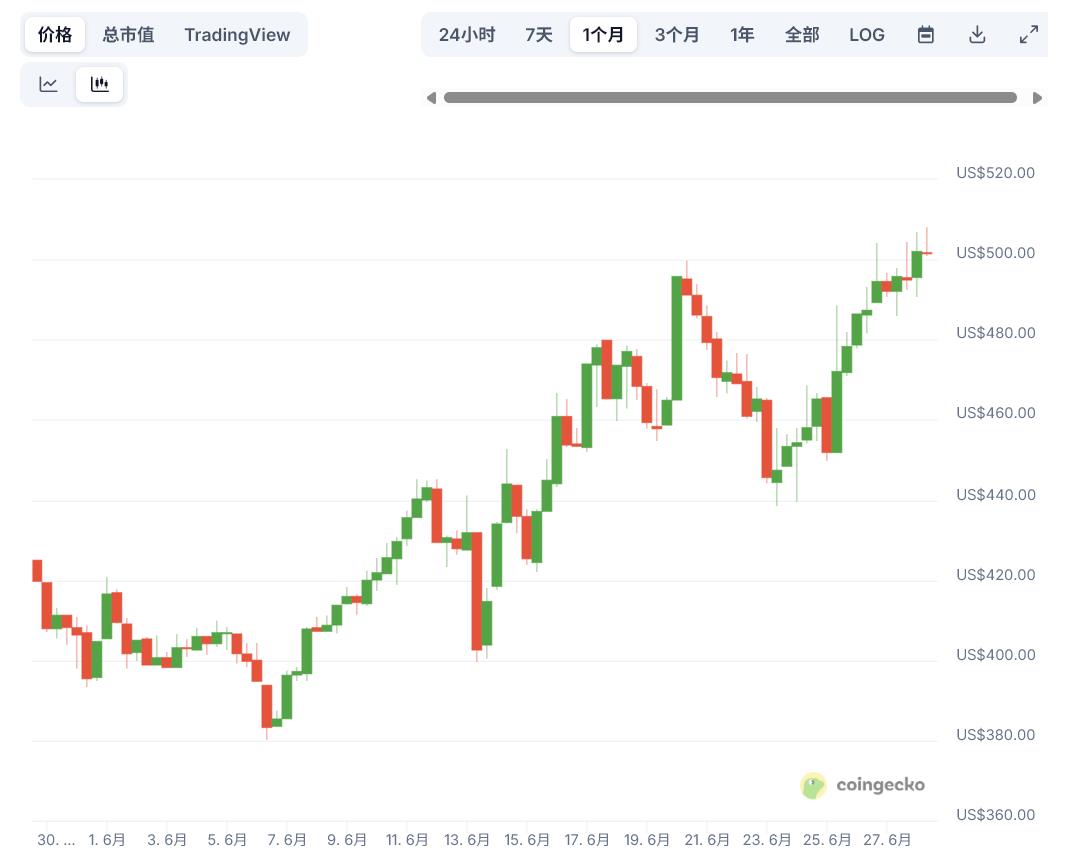Click the 1. 6月 date axis label
The height and width of the screenshot is (863, 1085).
(107, 840)
